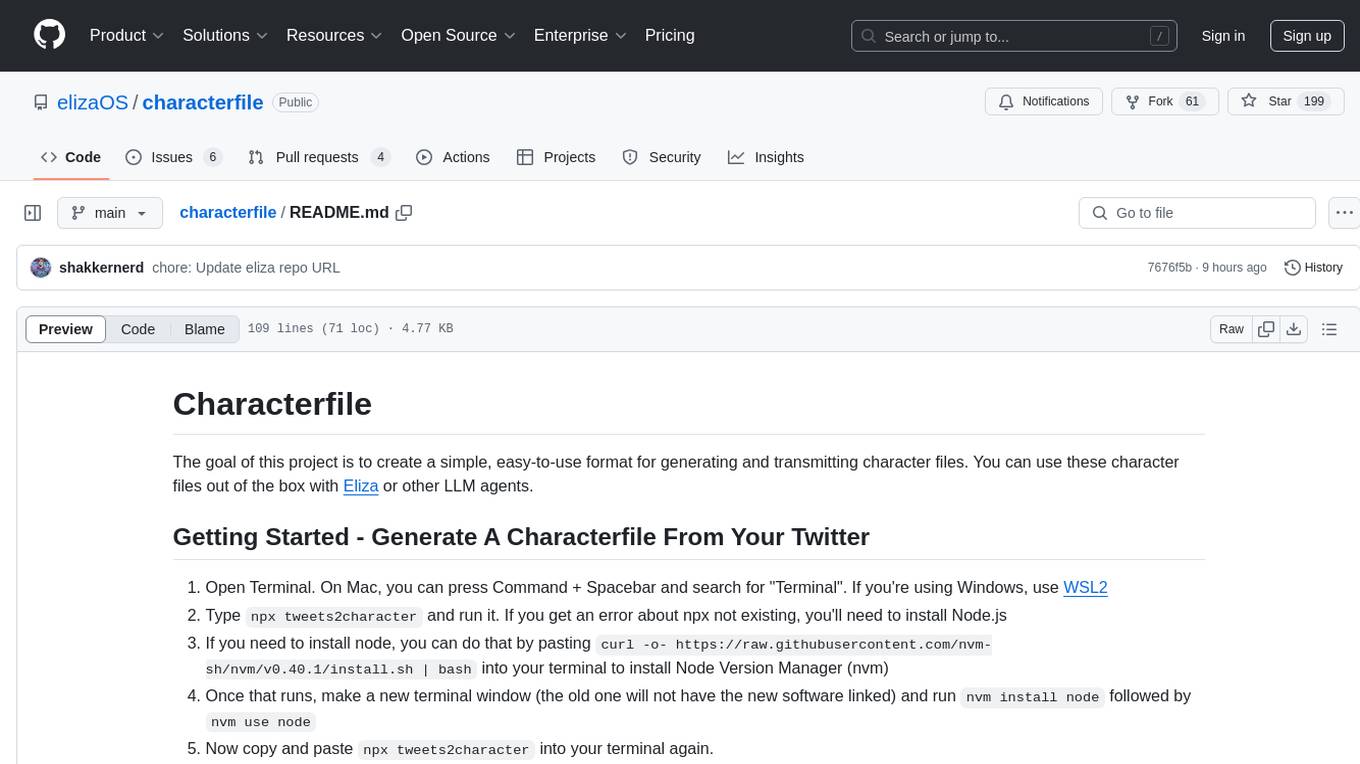Image resolution: width=1360 pixels, height=764 pixels.
Task: Expand the Solutions menu
Action: point(225,35)
